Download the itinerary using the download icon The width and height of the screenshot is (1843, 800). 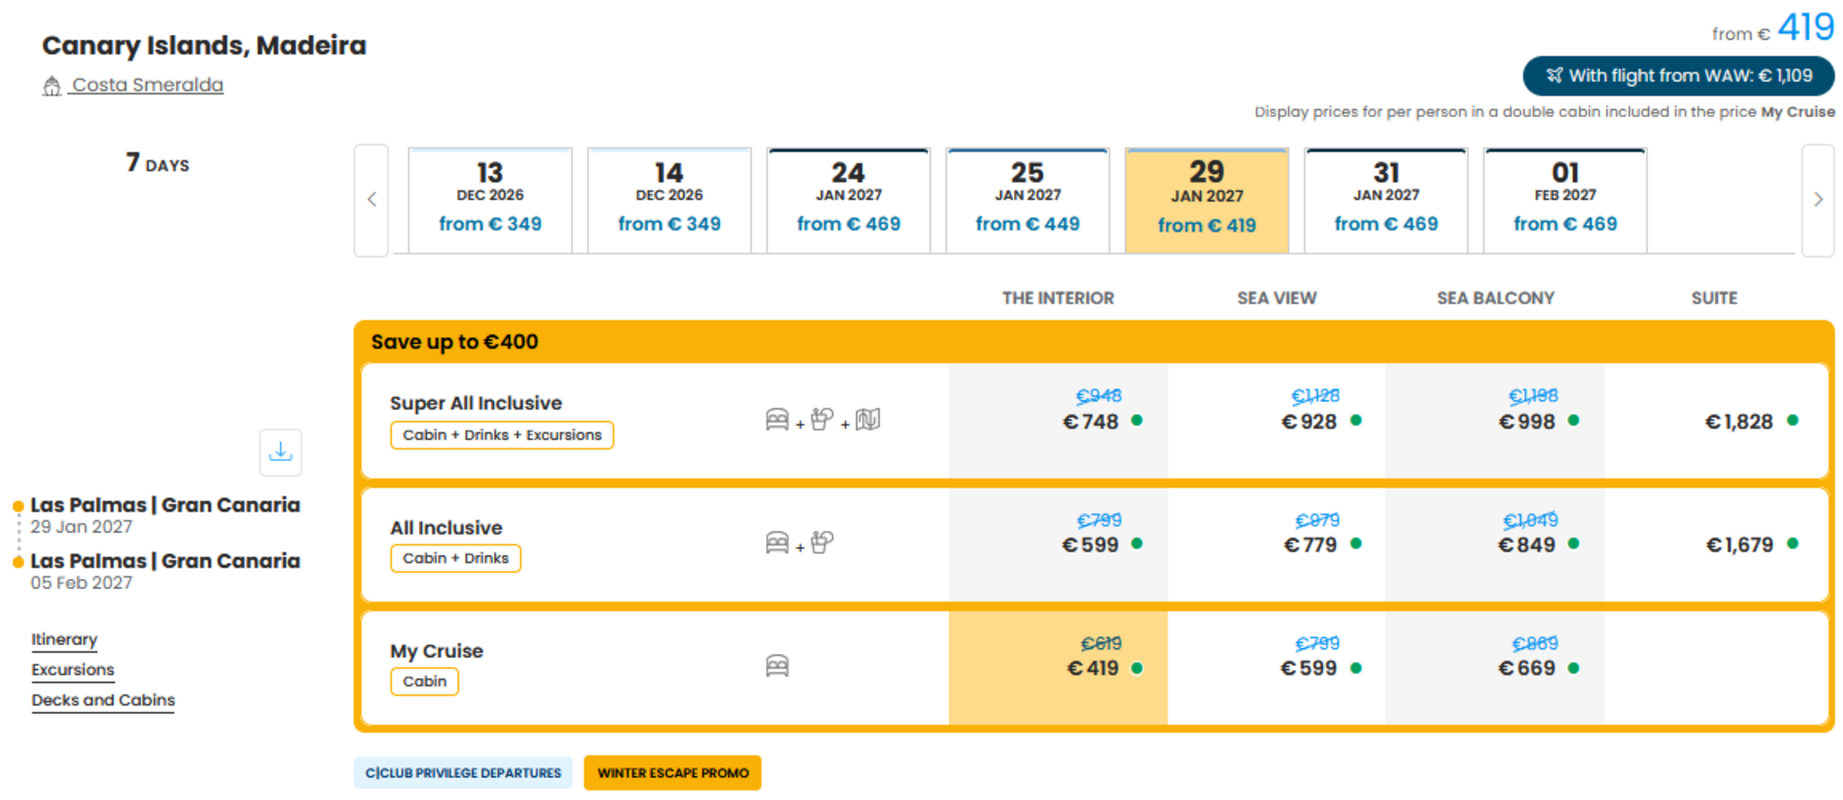(x=280, y=452)
